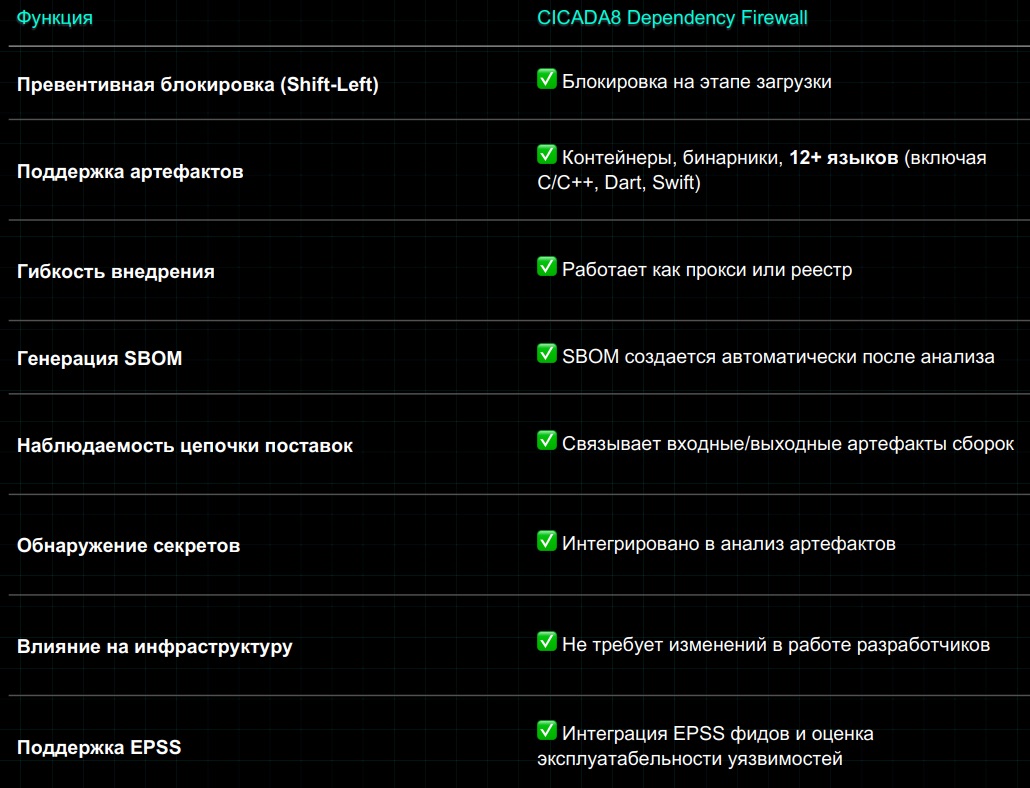Image resolution: width=1030 pixels, height=788 pixels.
Task: Select the "Поддержка EPSS" row label
Action: (99, 746)
